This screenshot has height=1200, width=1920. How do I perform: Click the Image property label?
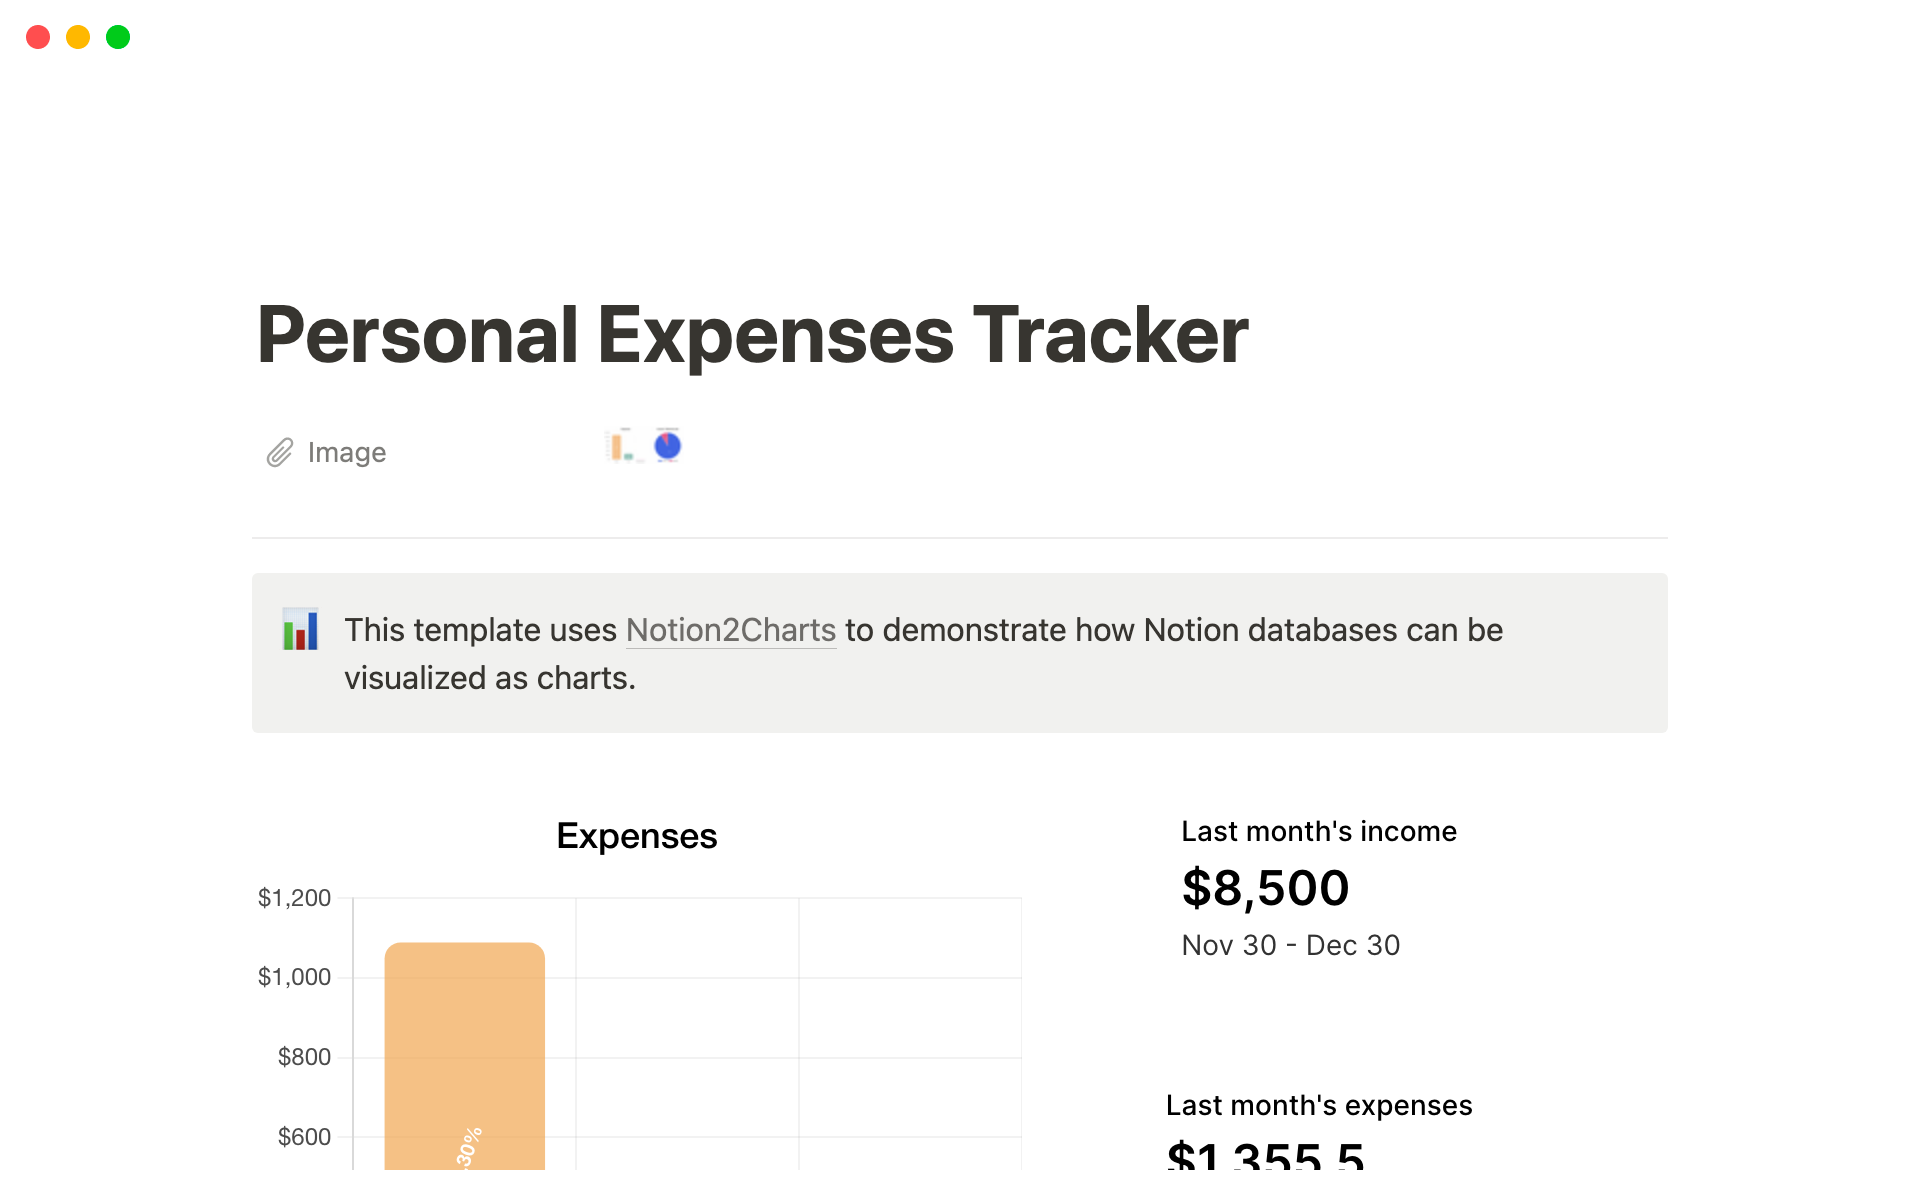[x=347, y=452]
